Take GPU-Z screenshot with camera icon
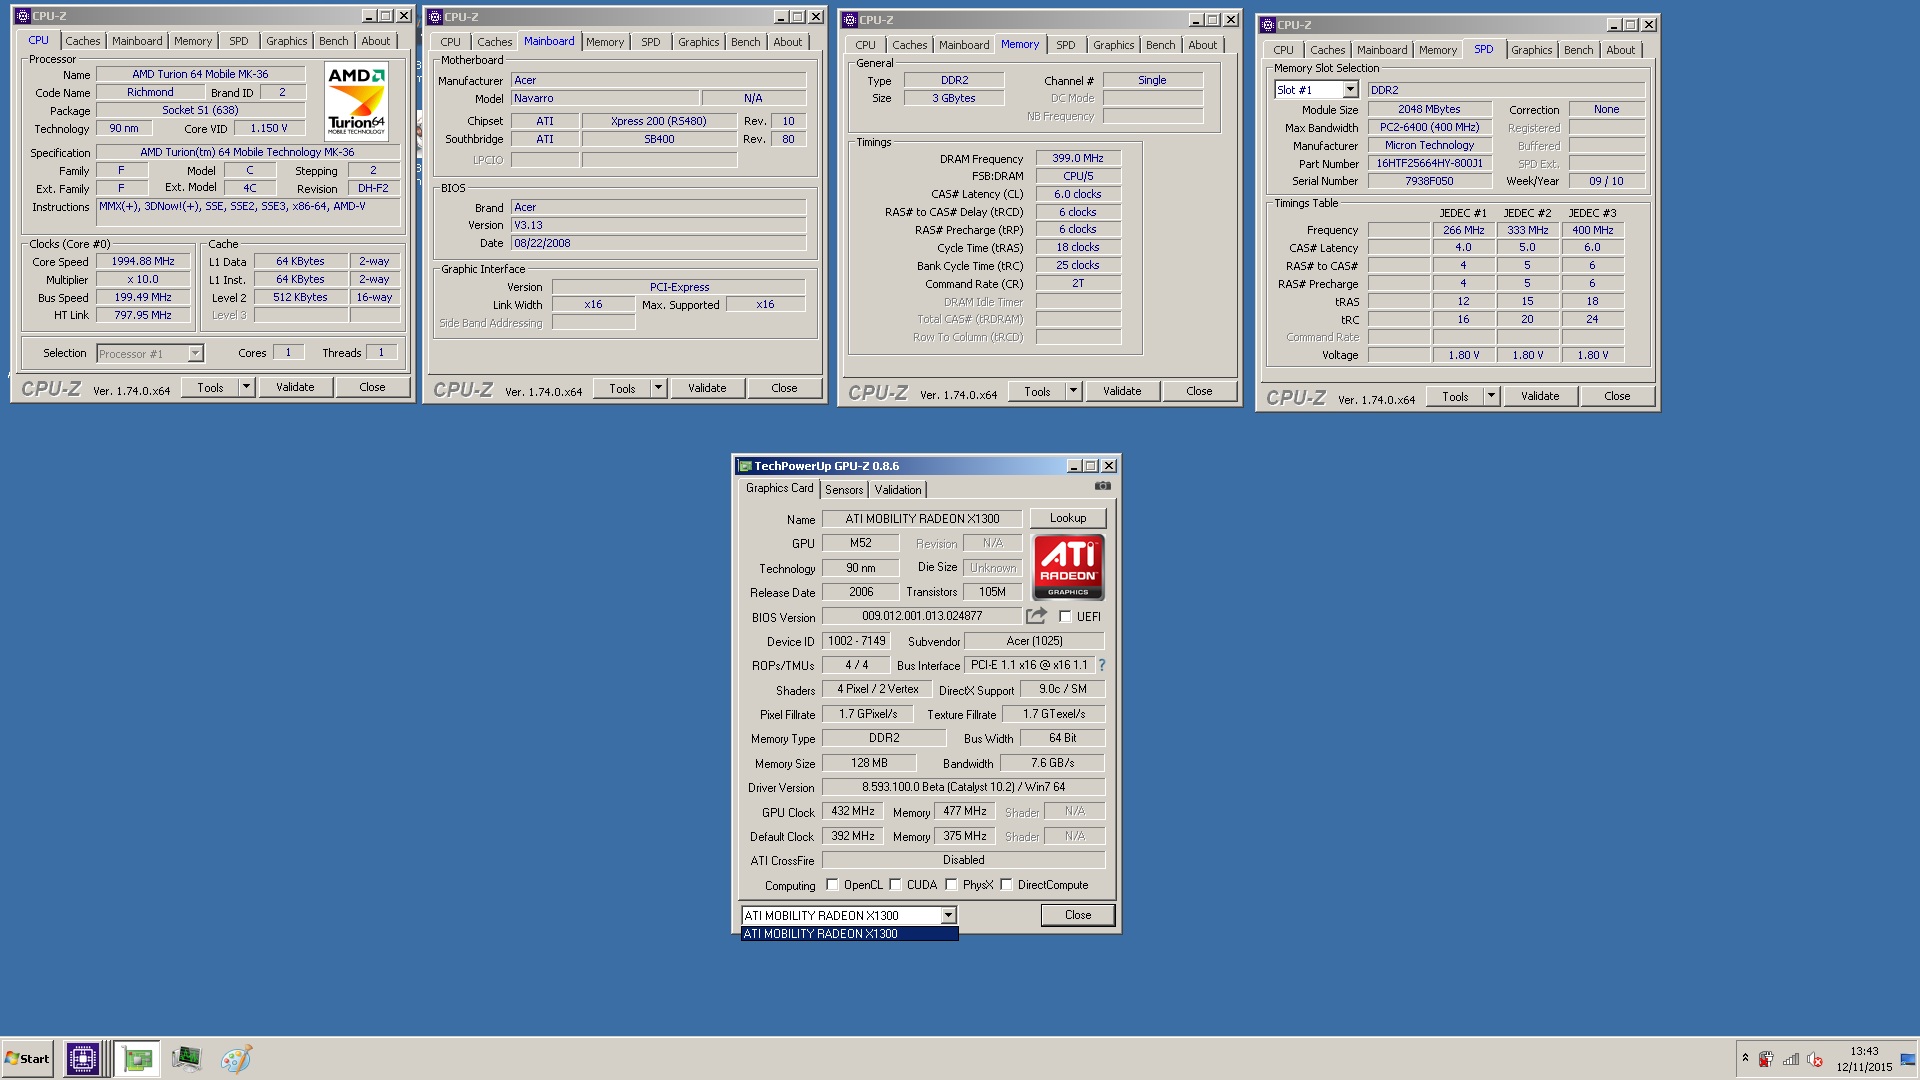Screen dimensions: 1920x1080 1102,486
